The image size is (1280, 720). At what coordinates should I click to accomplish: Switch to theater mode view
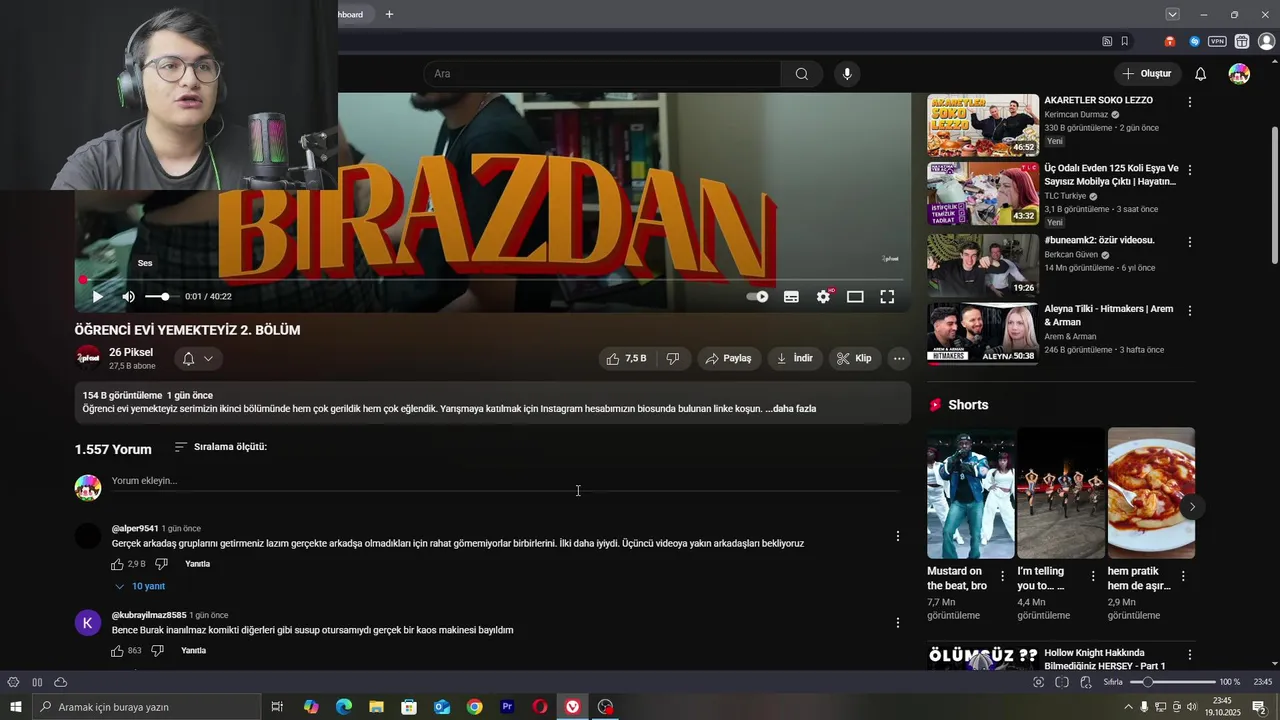tap(855, 297)
